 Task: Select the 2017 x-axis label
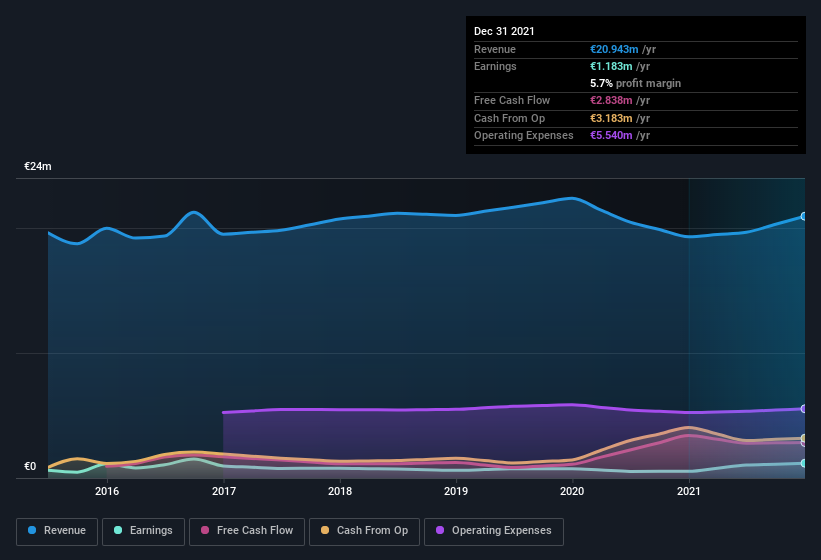[x=224, y=491]
